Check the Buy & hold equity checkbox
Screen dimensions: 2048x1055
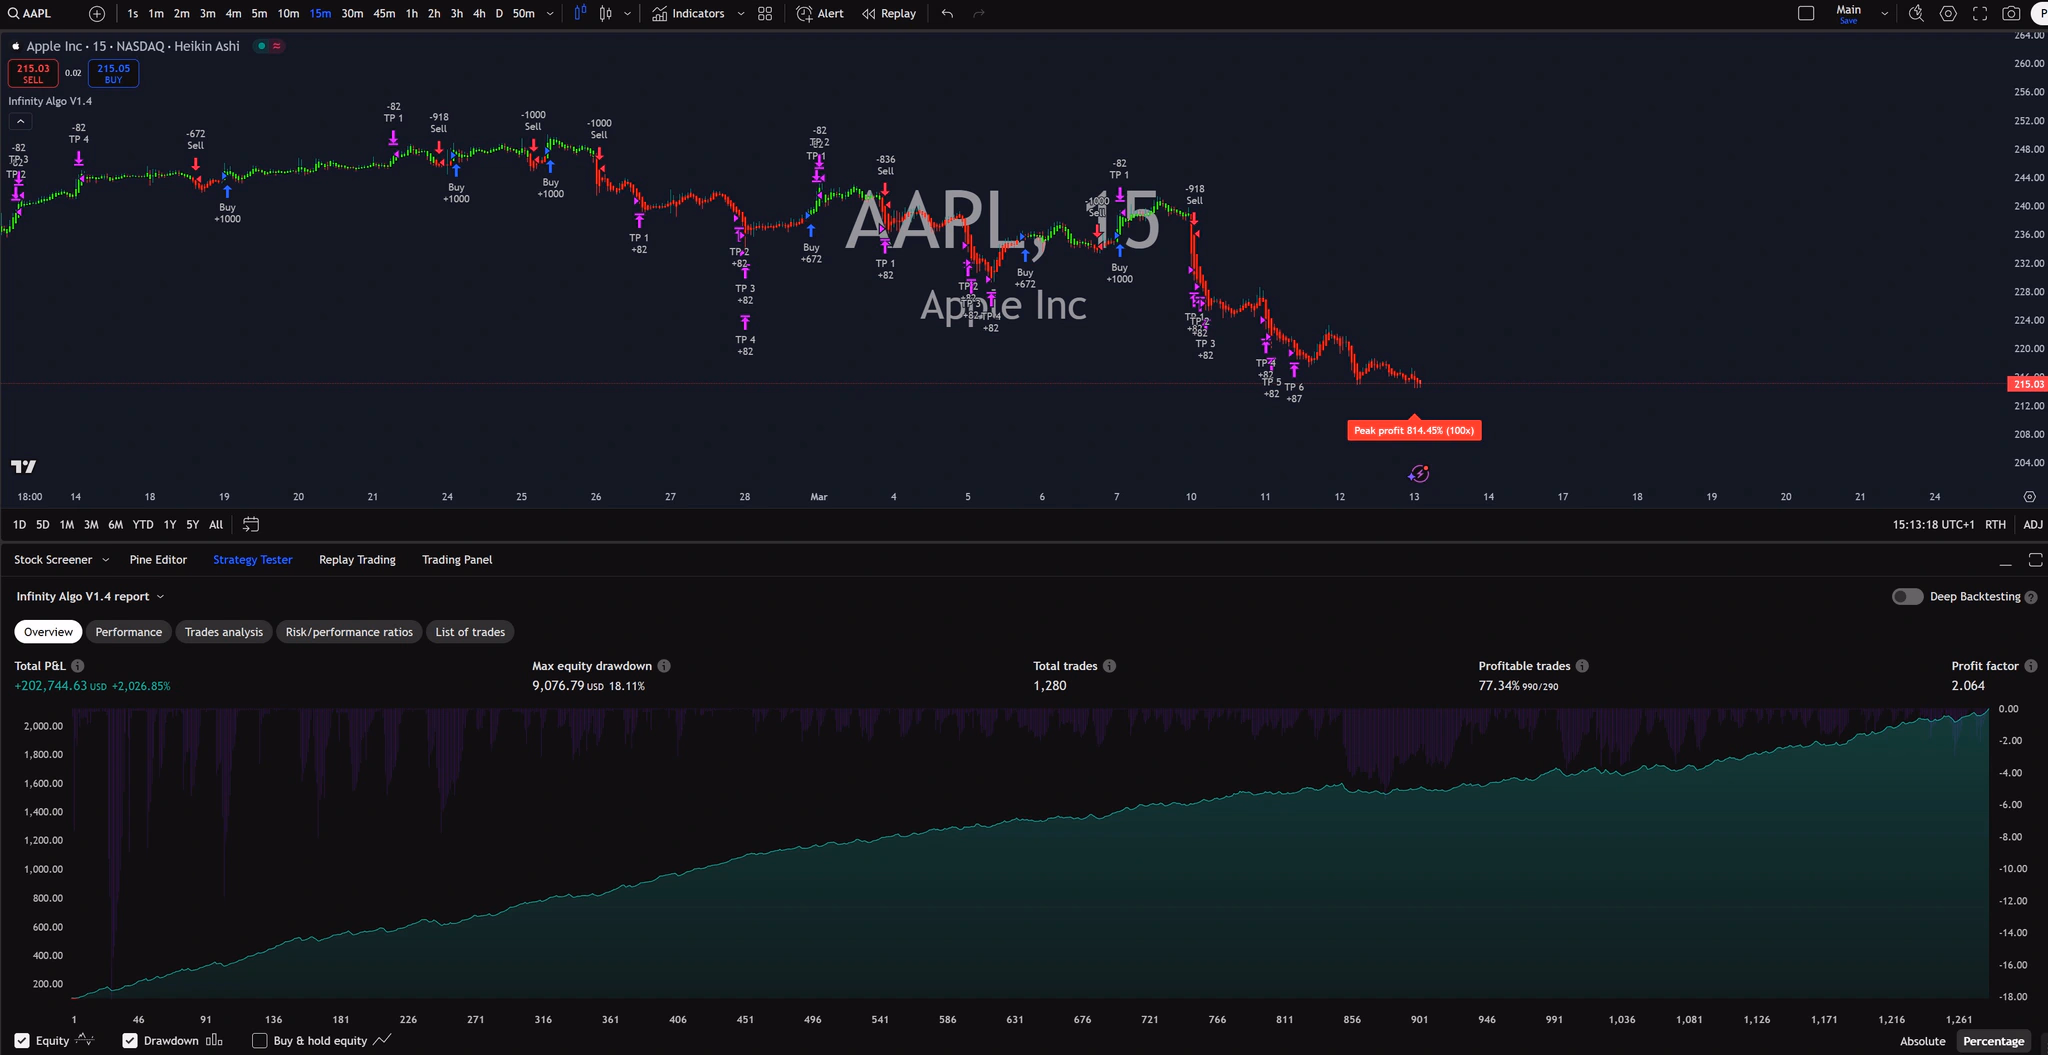click(260, 1041)
